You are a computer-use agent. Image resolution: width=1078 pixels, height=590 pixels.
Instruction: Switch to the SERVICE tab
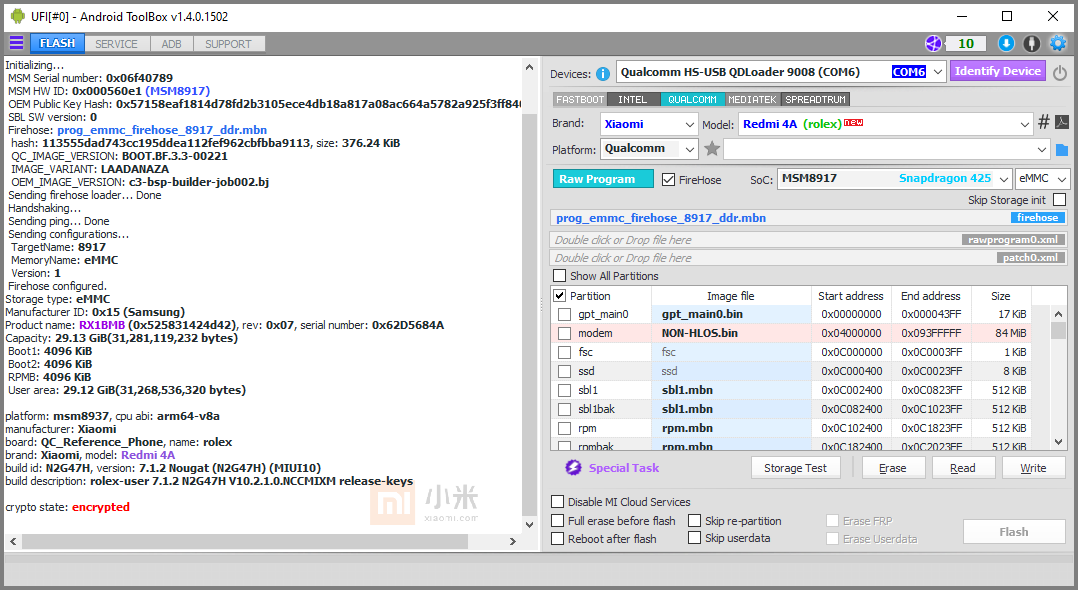pos(116,44)
